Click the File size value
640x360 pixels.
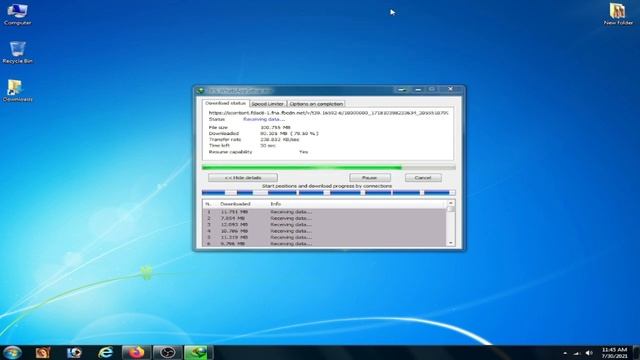click(276, 127)
